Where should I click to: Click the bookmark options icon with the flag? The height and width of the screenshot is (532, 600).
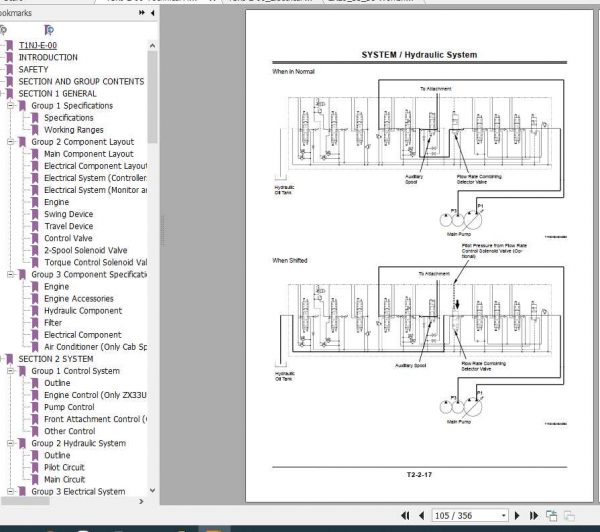(49, 30)
